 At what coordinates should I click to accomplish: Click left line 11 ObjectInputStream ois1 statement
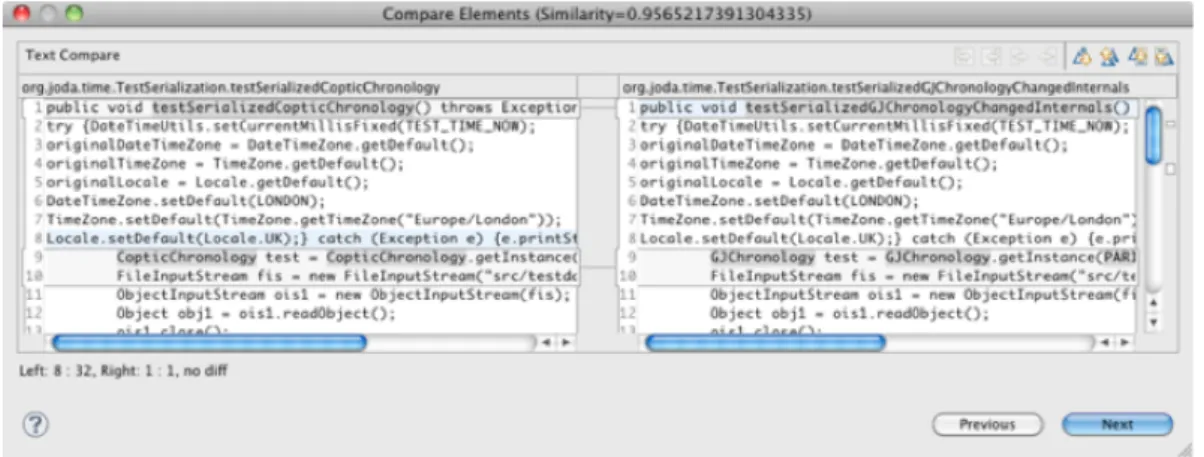click(x=343, y=295)
